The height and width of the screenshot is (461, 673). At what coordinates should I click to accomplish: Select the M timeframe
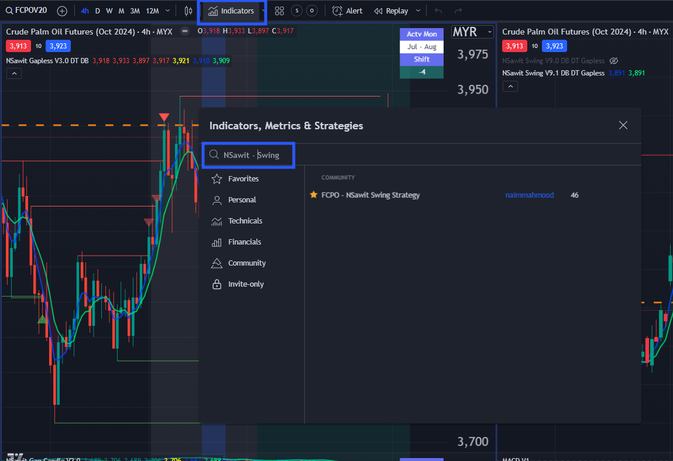(x=121, y=11)
